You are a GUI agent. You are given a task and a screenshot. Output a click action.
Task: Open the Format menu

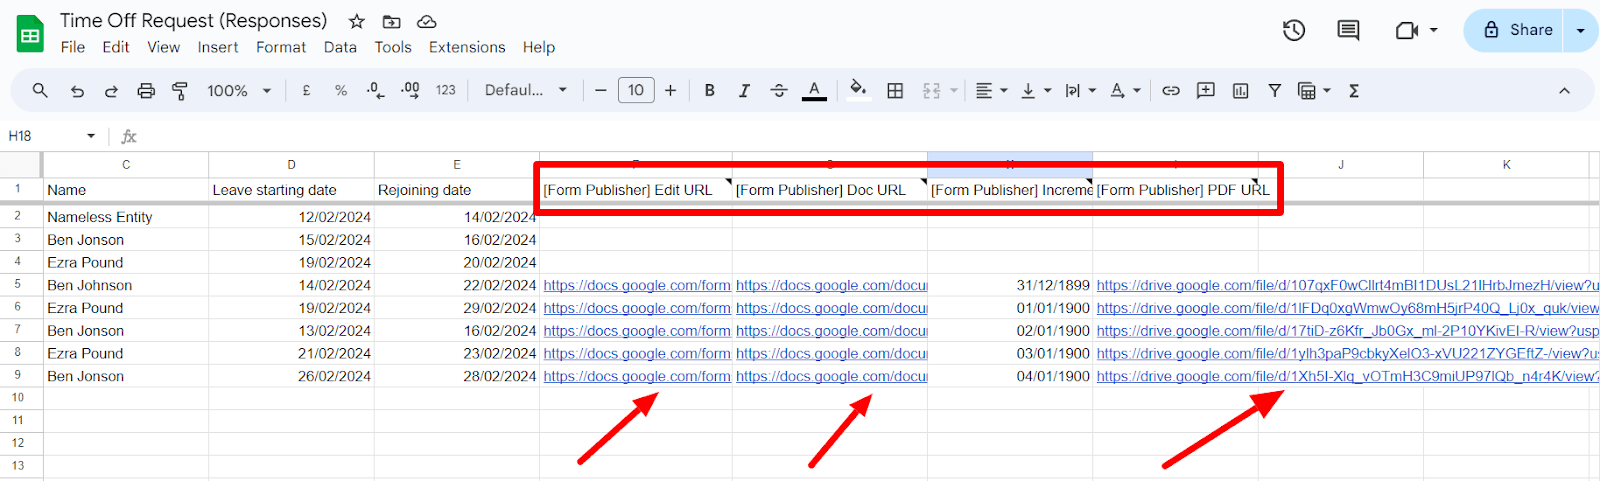tap(281, 47)
